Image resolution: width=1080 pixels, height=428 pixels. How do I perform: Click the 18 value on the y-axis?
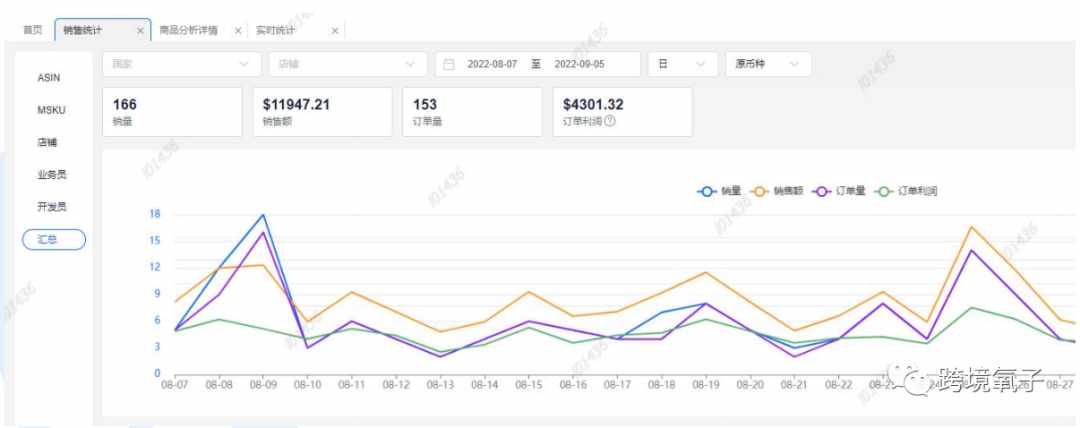[x=154, y=214]
